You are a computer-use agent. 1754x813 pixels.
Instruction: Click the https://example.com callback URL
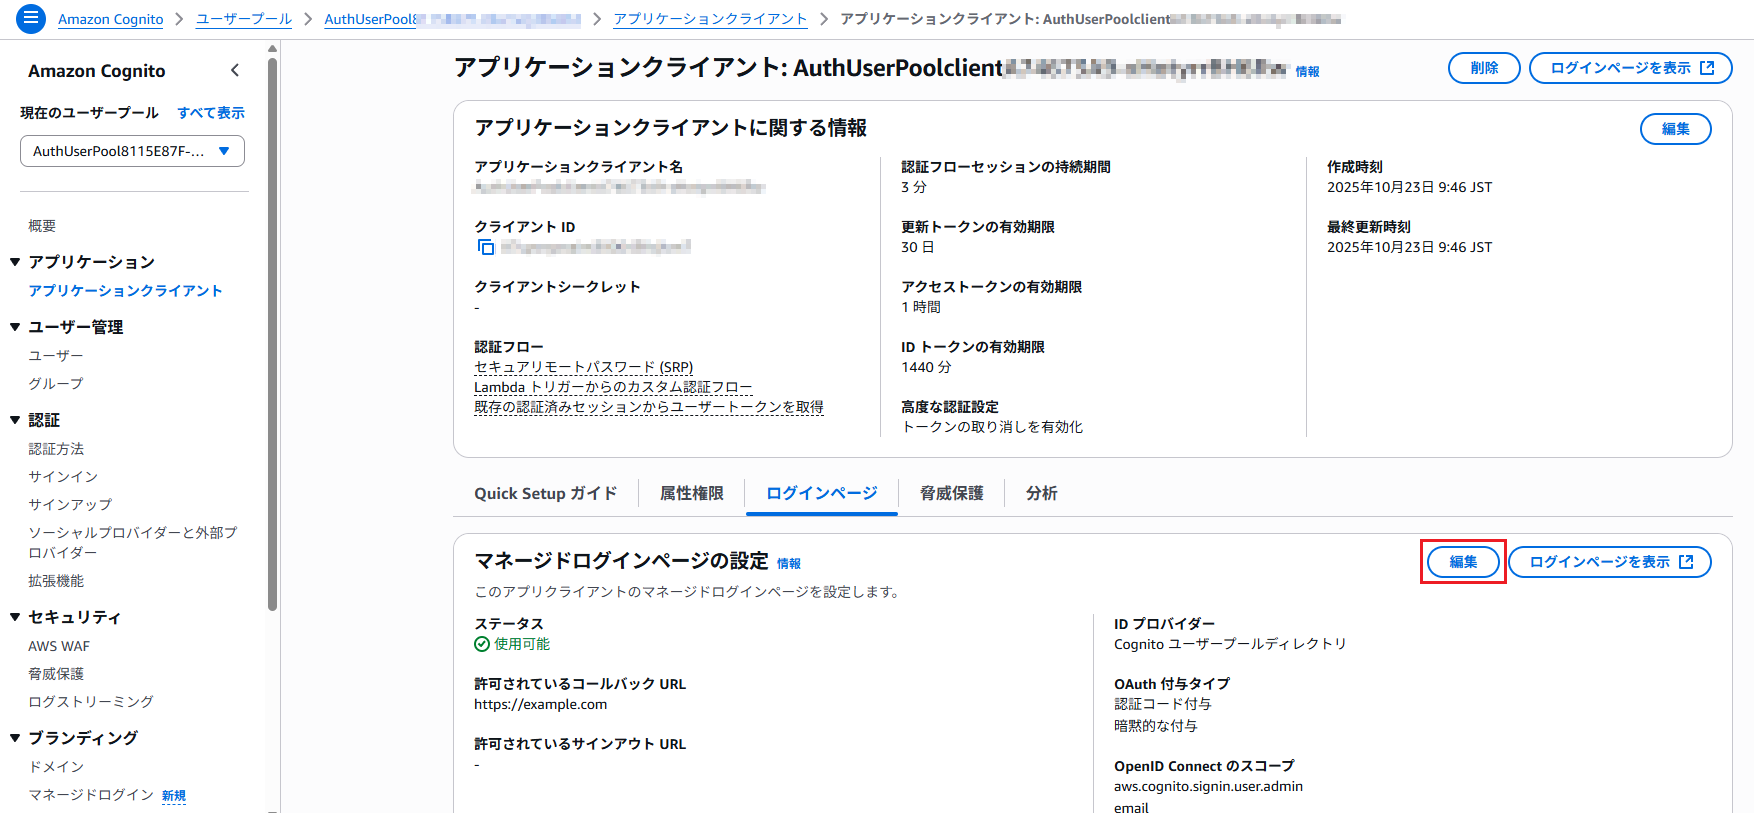coord(540,704)
